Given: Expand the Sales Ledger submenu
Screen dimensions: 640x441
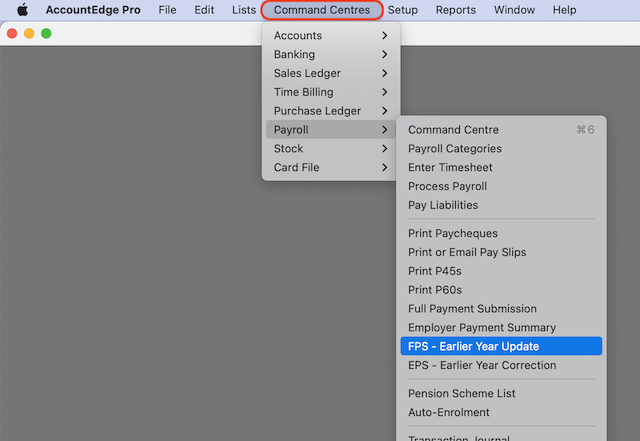Looking at the screenshot, I should (331, 73).
